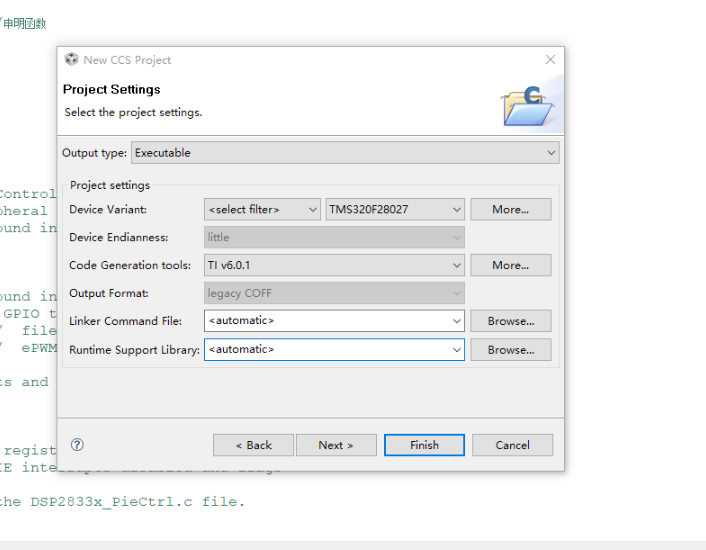The image size is (706, 550).
Task: Expand the Output type dropdown
Action: [551, 153]
